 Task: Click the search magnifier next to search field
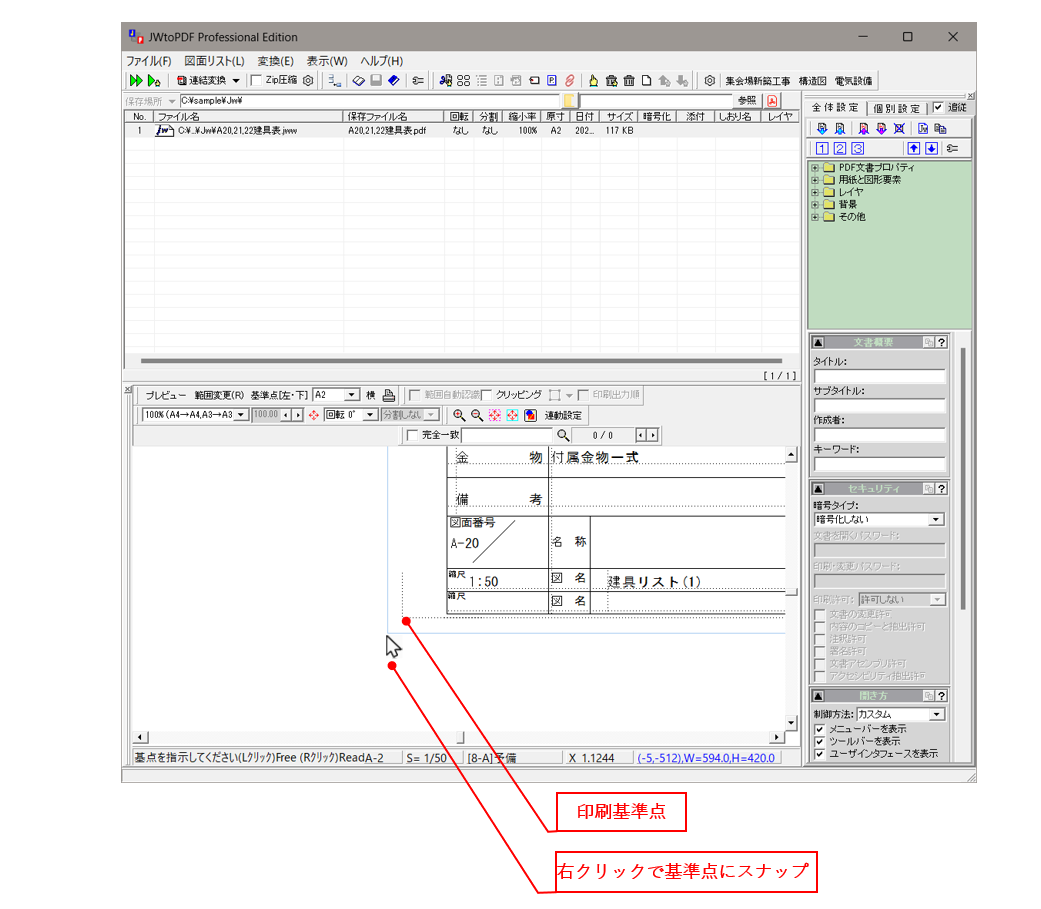[563, 435]
